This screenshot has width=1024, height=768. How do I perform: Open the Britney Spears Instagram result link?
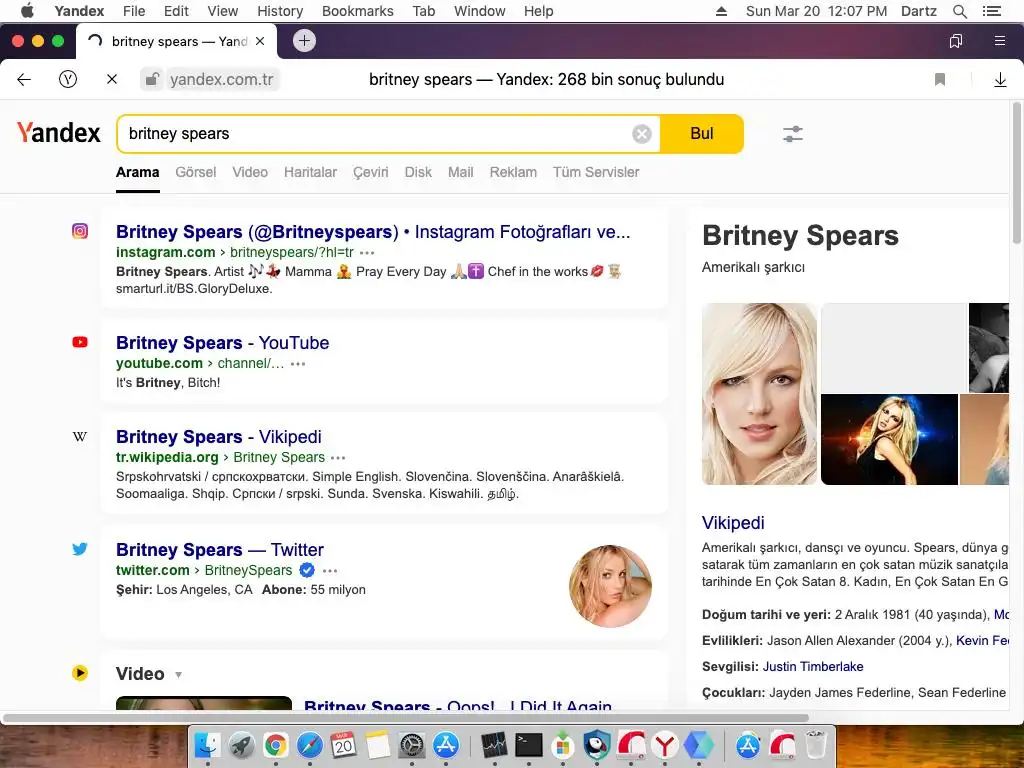click(x=373, y=232)
